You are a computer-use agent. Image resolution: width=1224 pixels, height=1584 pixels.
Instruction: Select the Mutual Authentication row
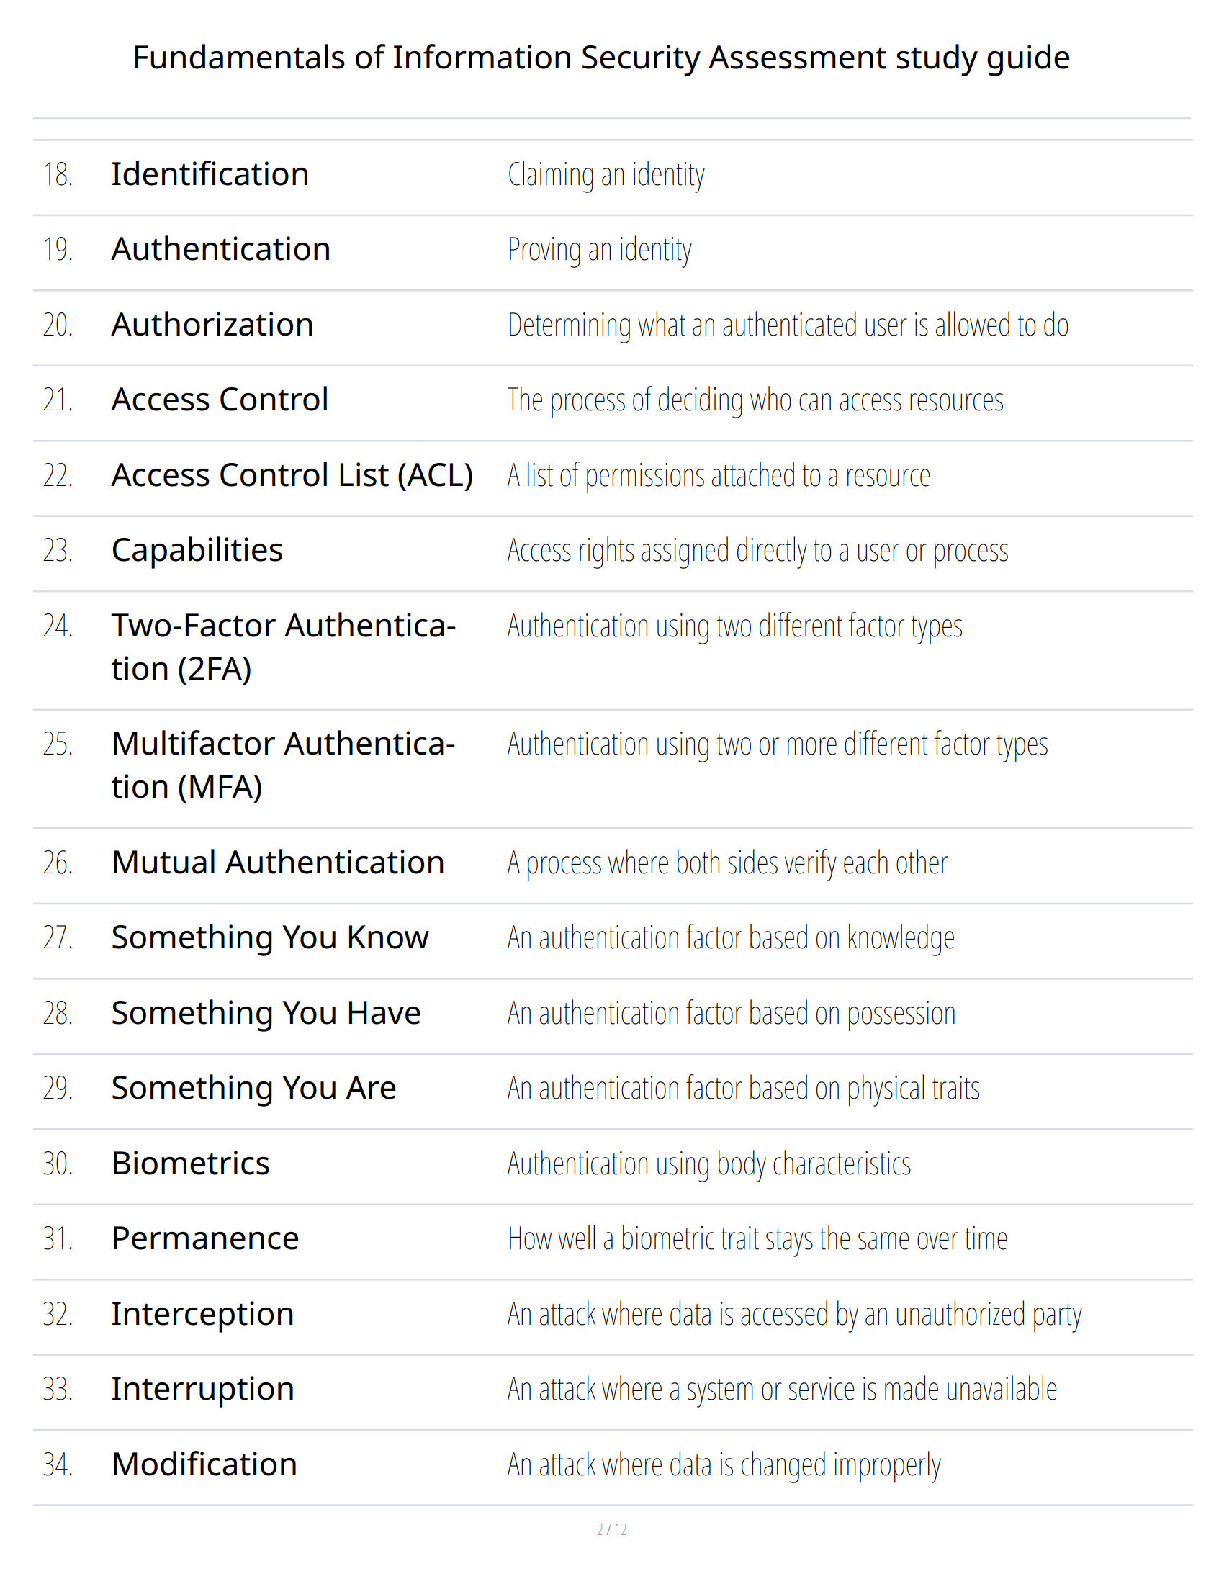click(x=612, y=864)
